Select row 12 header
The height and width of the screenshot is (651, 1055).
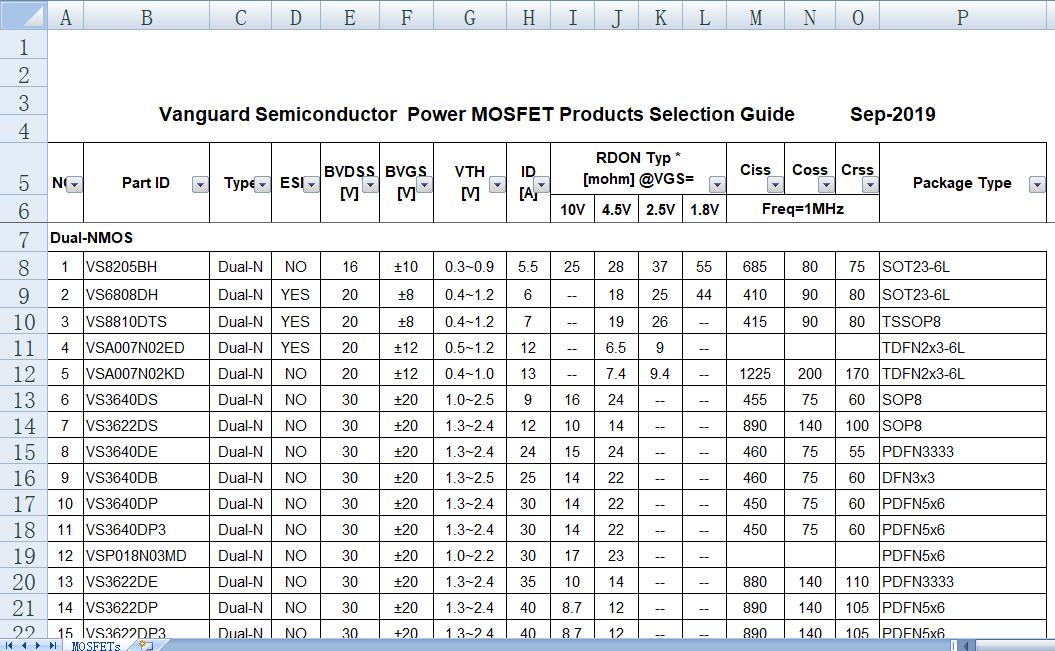click(24, 373)
